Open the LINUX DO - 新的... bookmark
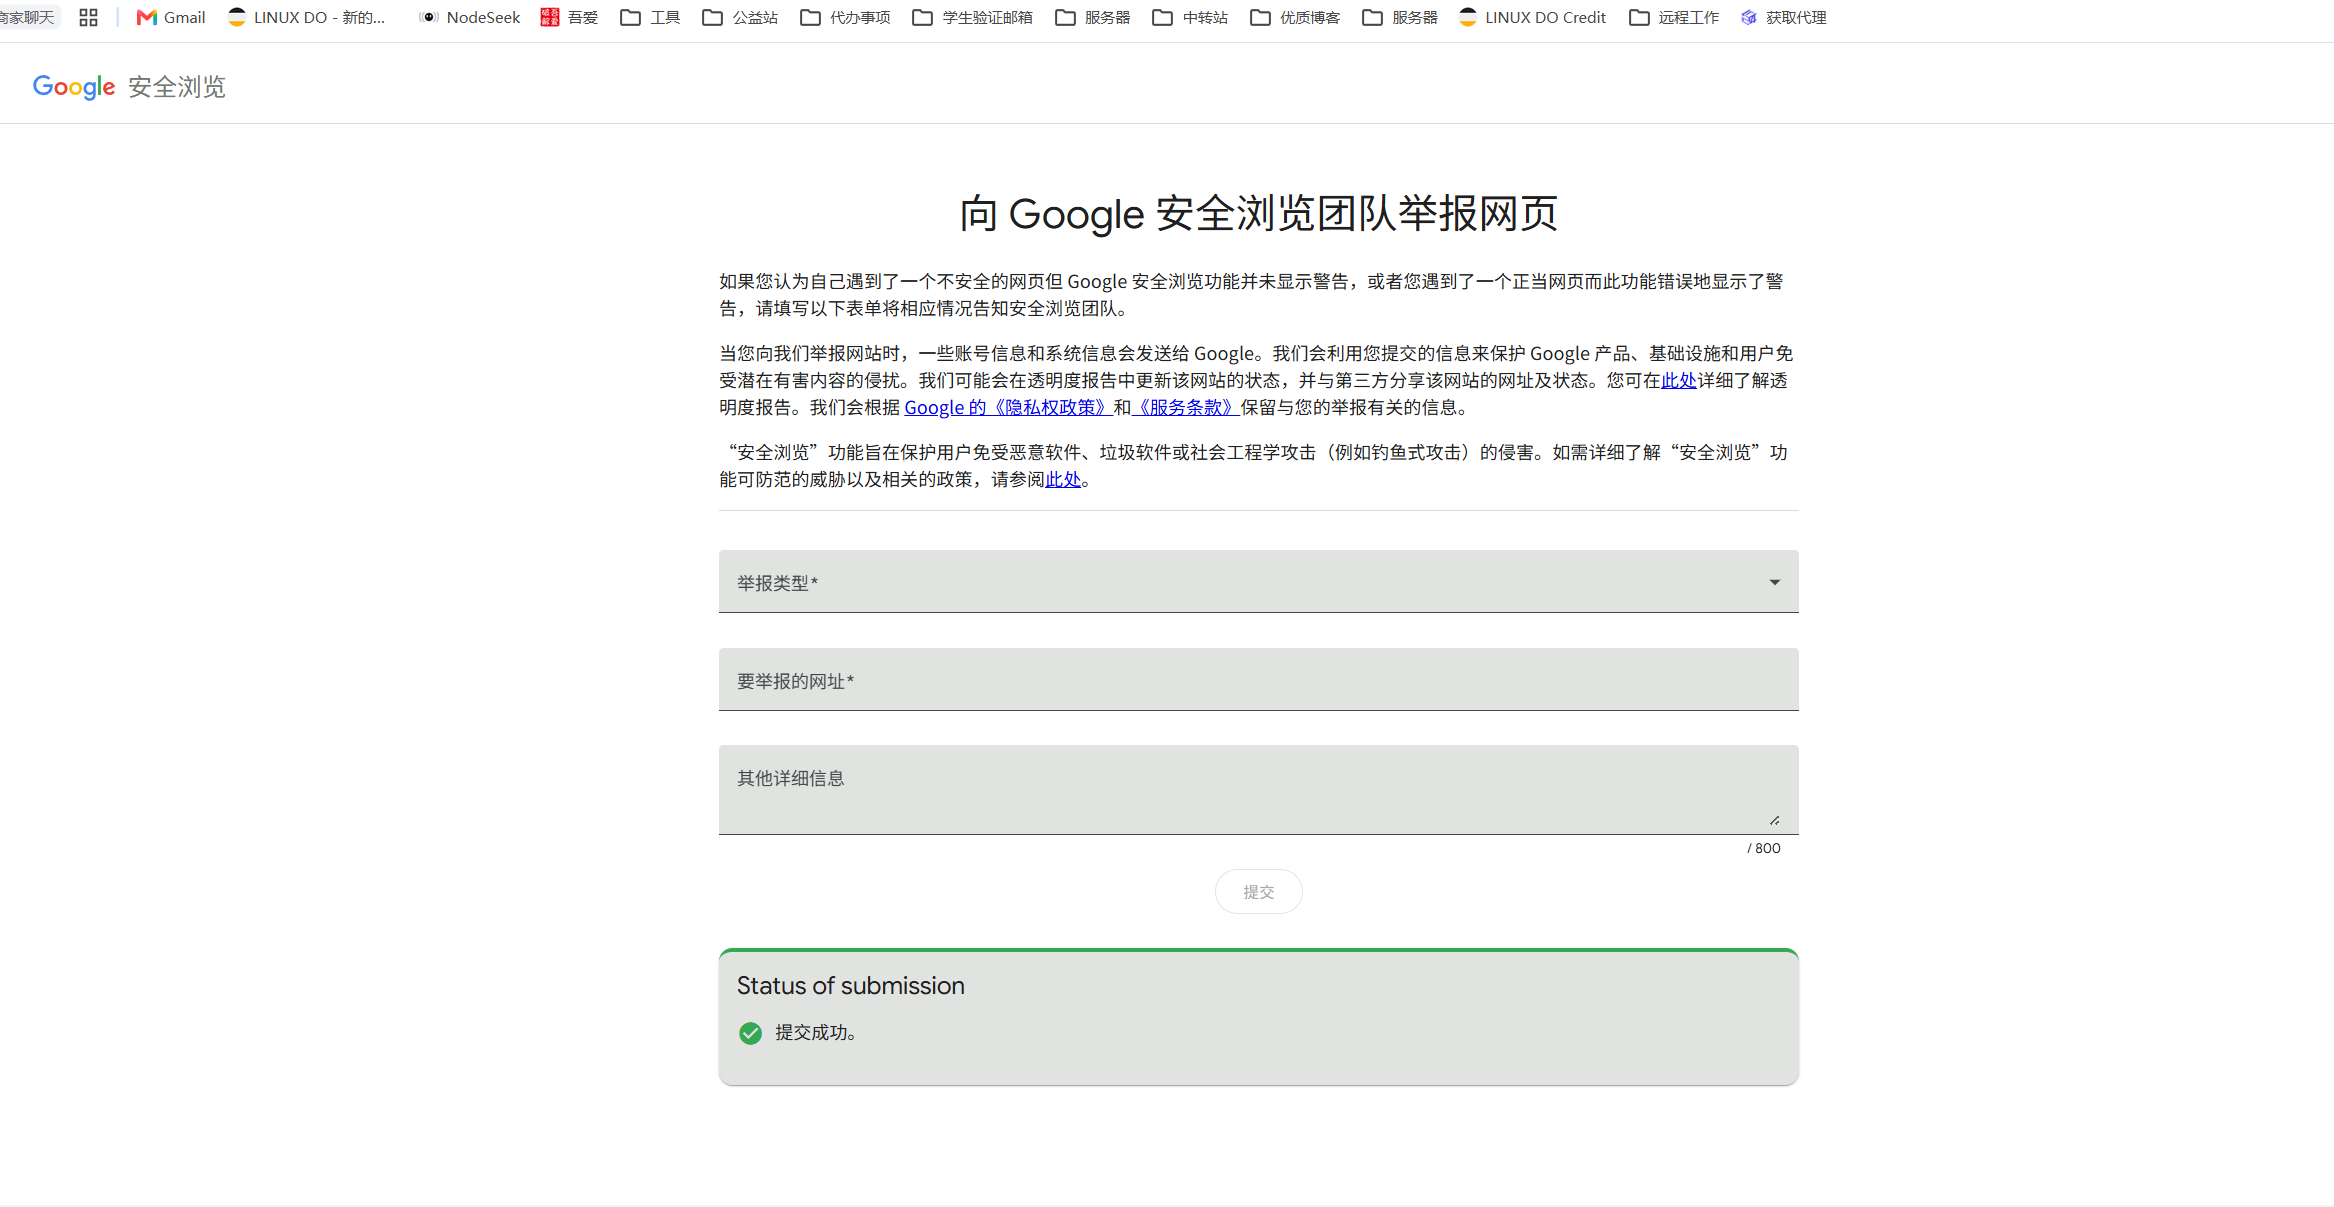The width and height of the screenshot is (2334, 1207). pyautogui.click(x=307, y=17)
